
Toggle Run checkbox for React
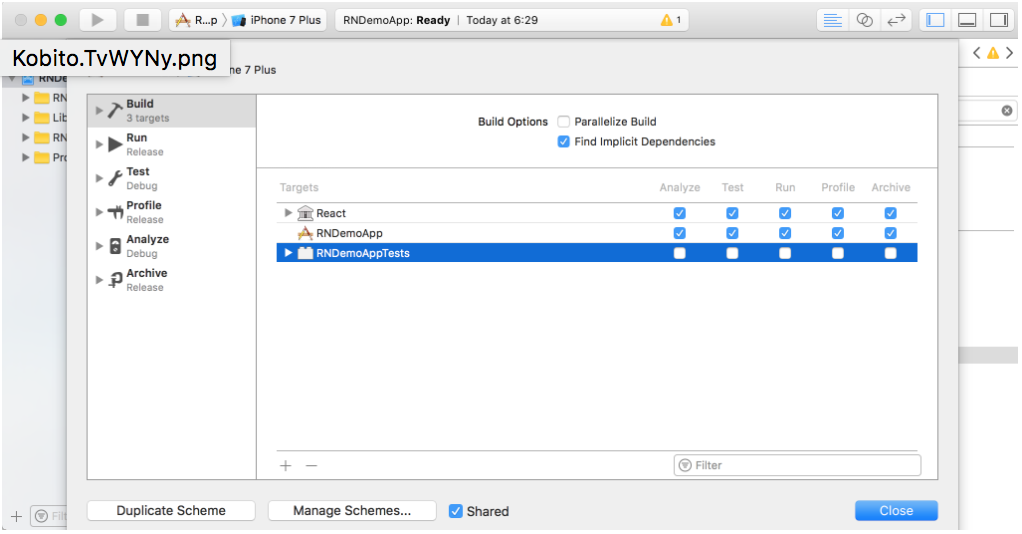(x=785, y=213)
